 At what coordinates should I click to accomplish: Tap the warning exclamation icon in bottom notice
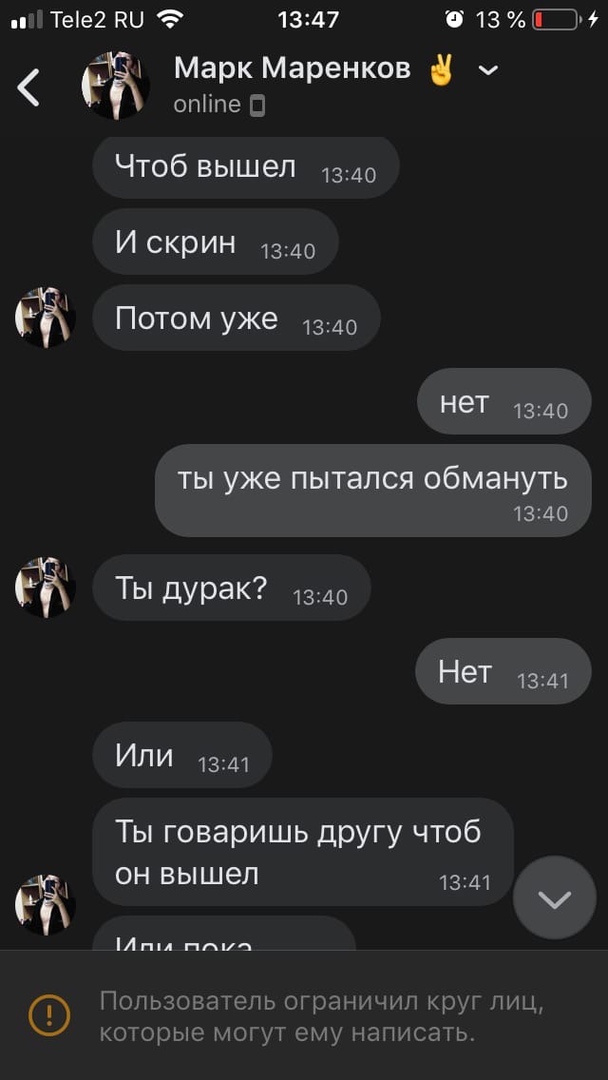(x=49, y=1015)
